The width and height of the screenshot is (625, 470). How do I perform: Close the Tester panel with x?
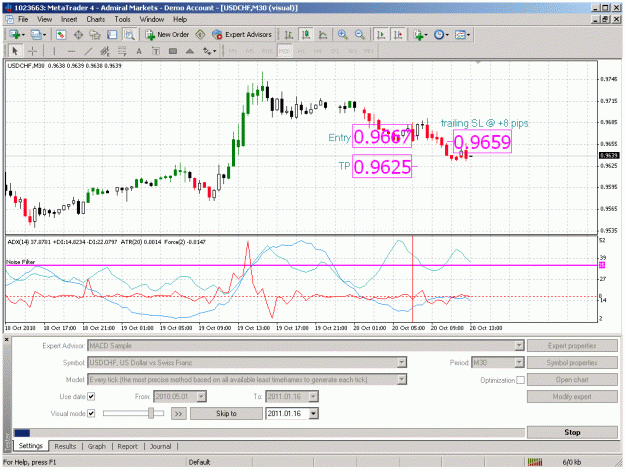click(7, 340)
